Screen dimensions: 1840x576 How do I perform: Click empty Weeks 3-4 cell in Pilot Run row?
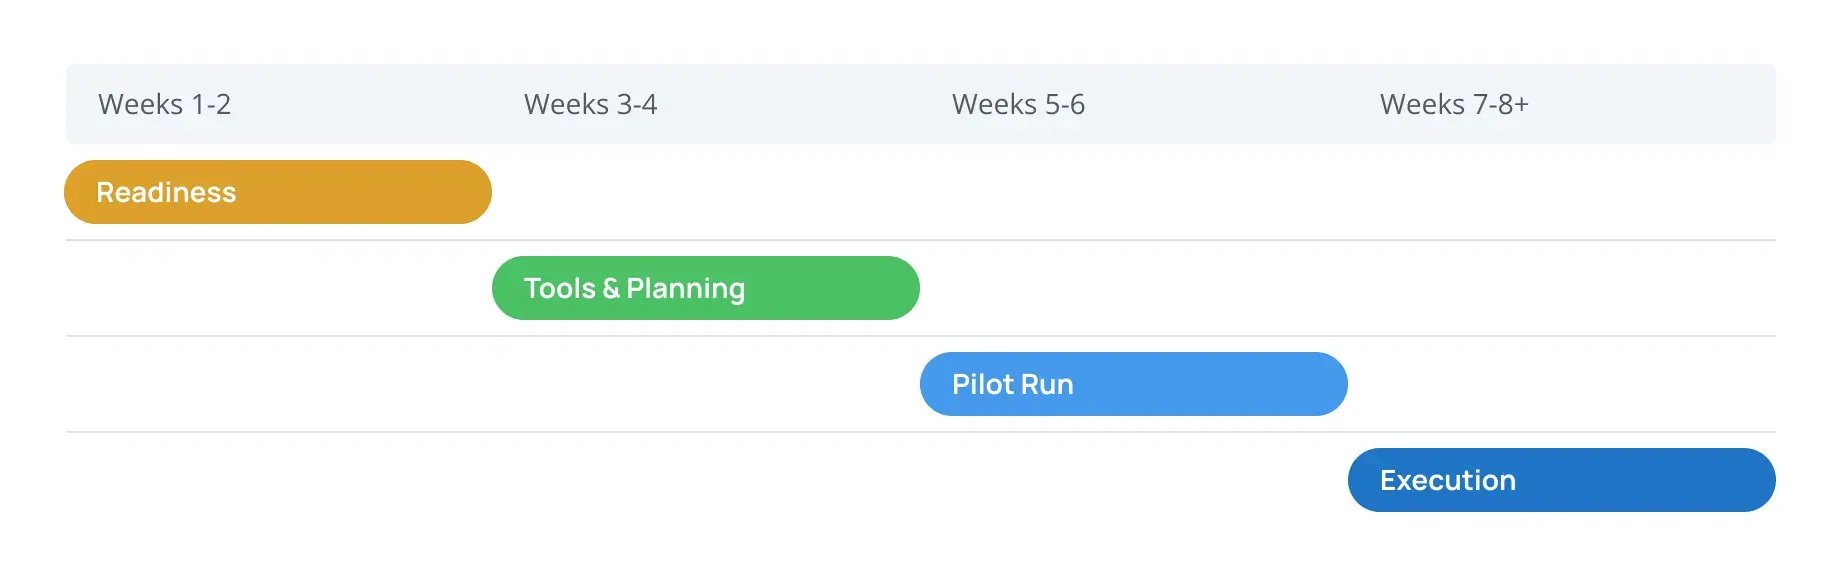click(x=706, y=384)
